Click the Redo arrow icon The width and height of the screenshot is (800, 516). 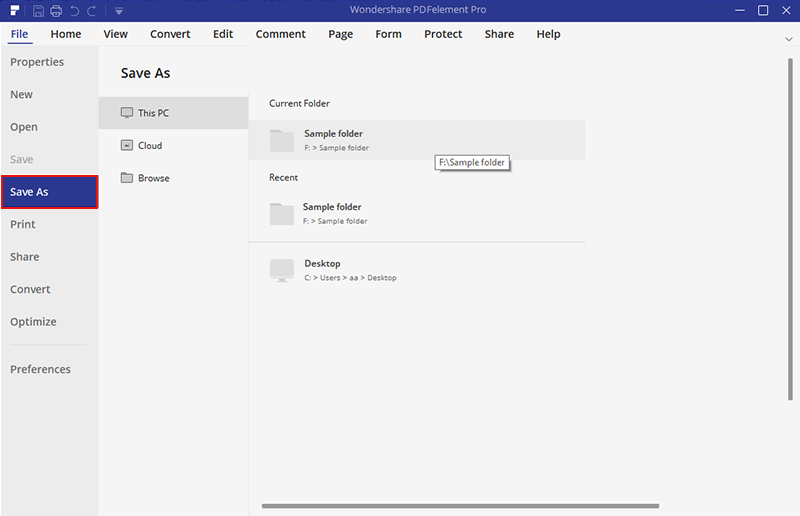coord(92,11)
